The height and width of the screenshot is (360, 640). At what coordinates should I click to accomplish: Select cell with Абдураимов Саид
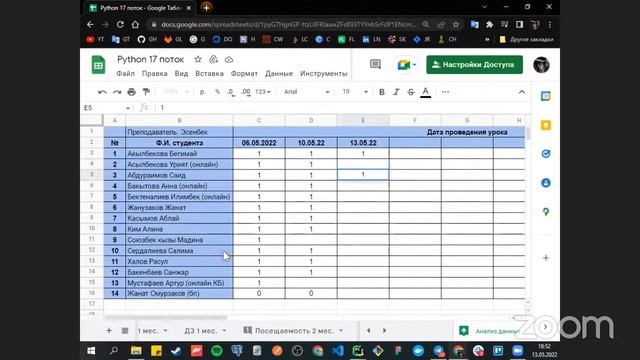point(179,175)
